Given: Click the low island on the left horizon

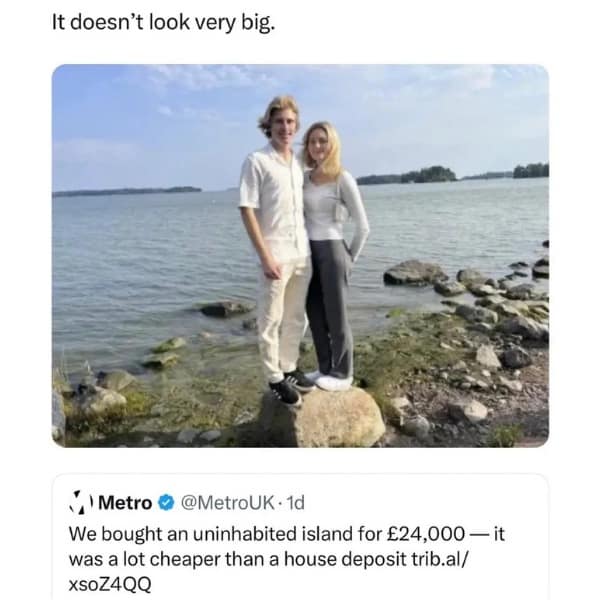Looking at the screenshot, I should (x=125, y=190).
